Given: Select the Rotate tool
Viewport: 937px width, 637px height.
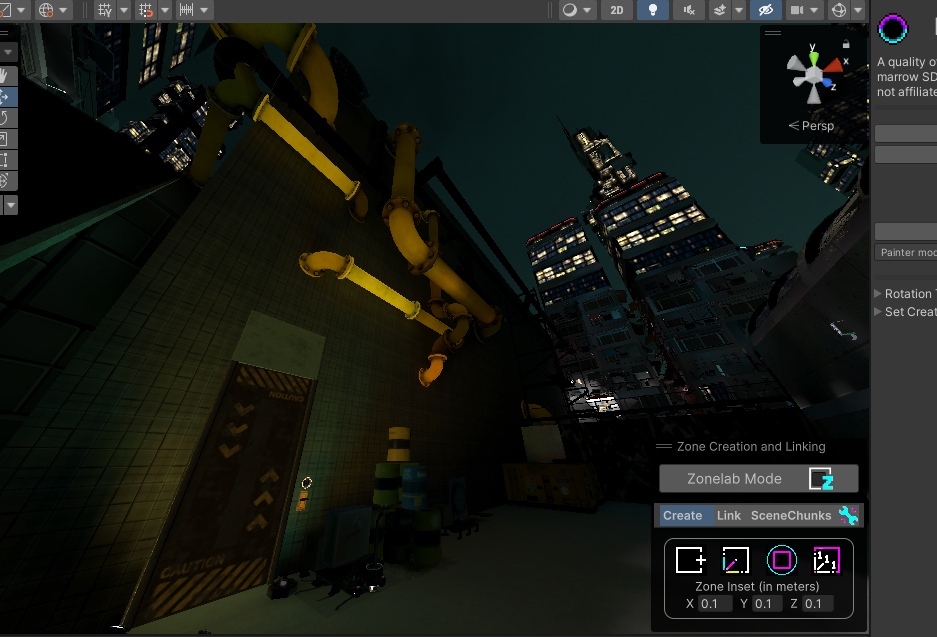Looking at the screenshot, I should coord(5,117).
